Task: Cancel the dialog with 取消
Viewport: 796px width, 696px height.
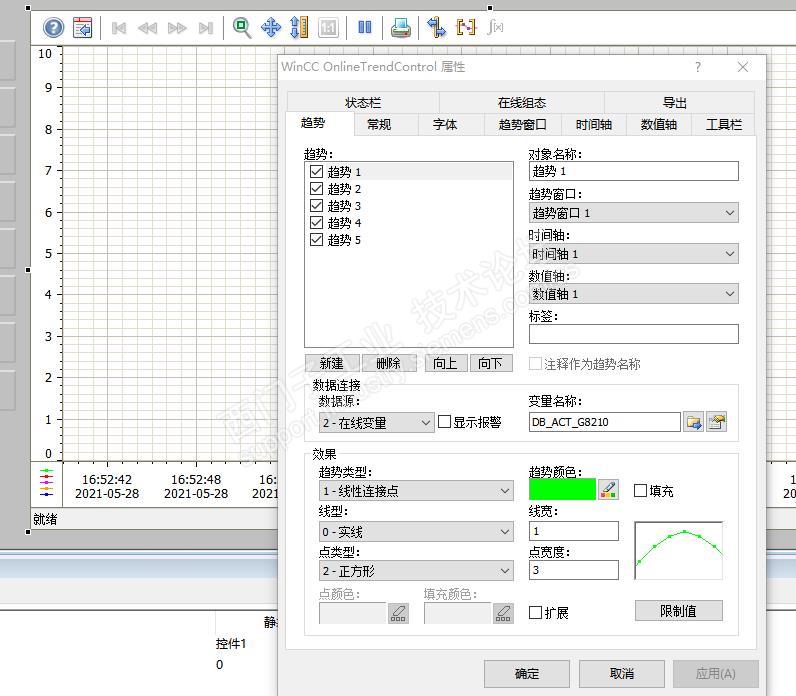Action: 622,674
